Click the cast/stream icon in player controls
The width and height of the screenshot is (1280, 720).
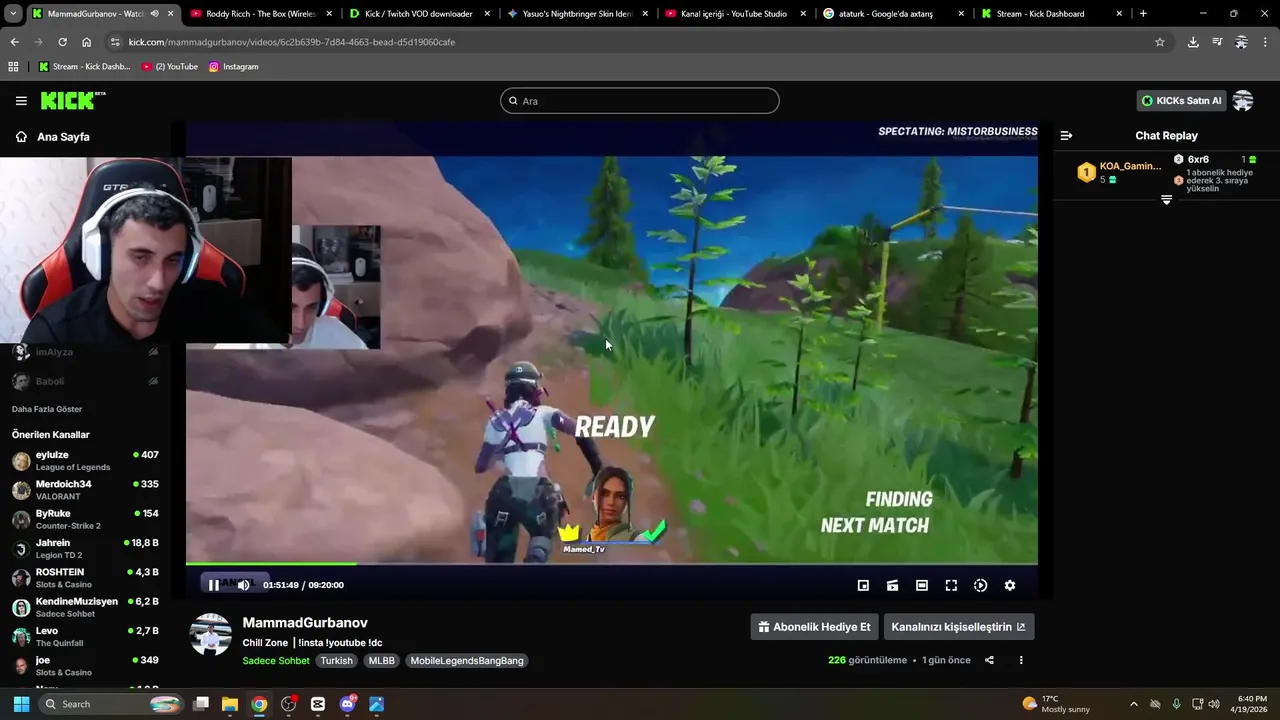(893, 585)
